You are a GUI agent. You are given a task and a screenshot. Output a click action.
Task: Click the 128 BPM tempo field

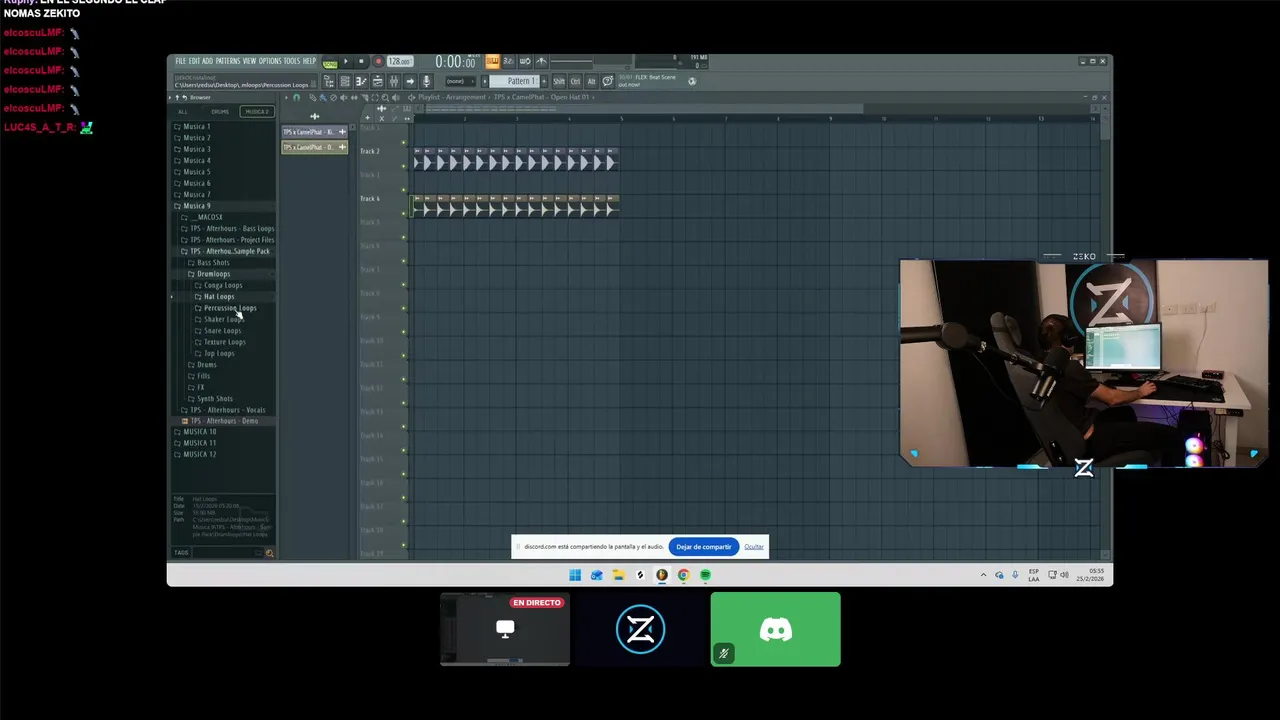[x=400, y=61]
